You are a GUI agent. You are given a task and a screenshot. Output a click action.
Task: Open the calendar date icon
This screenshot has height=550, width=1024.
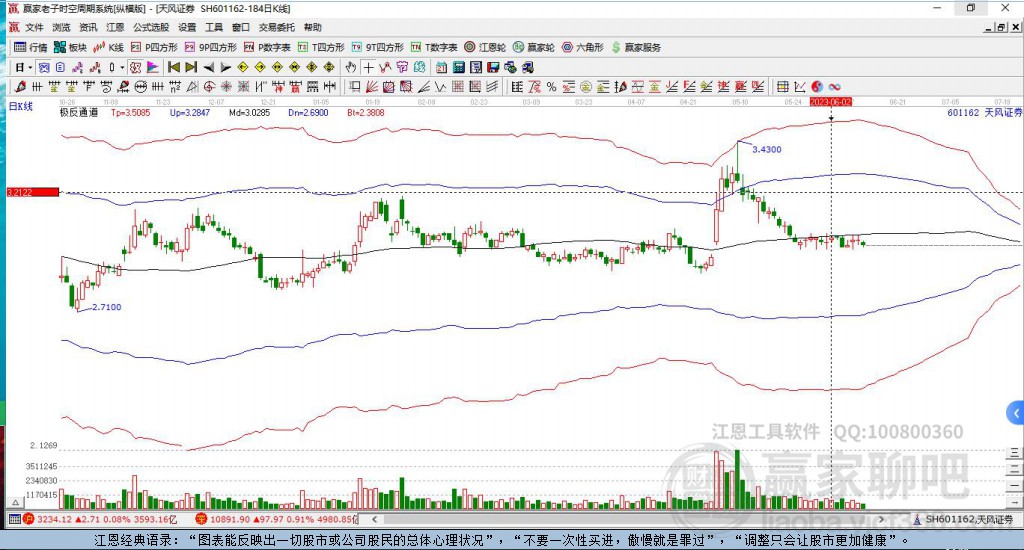[441, 67]
